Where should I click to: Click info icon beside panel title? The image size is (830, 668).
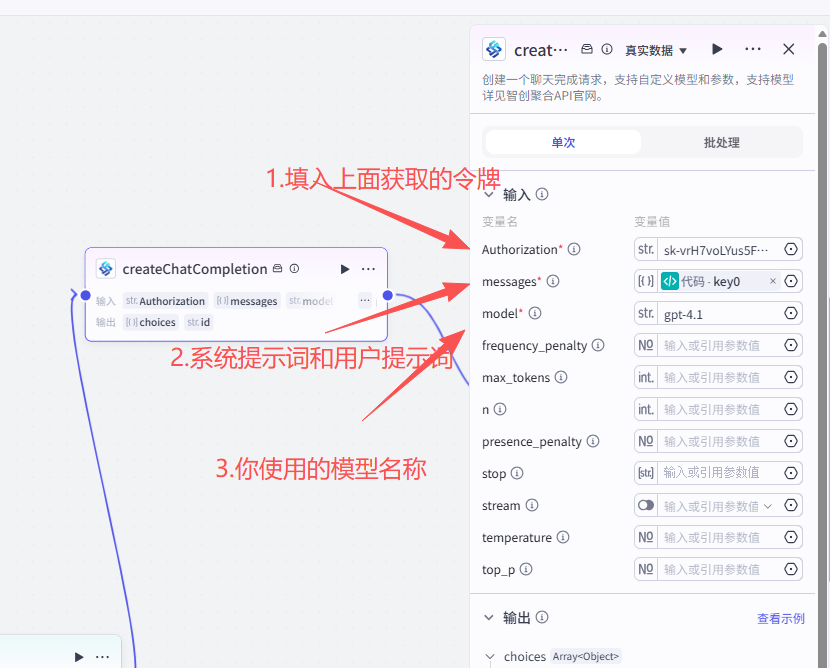607,48
